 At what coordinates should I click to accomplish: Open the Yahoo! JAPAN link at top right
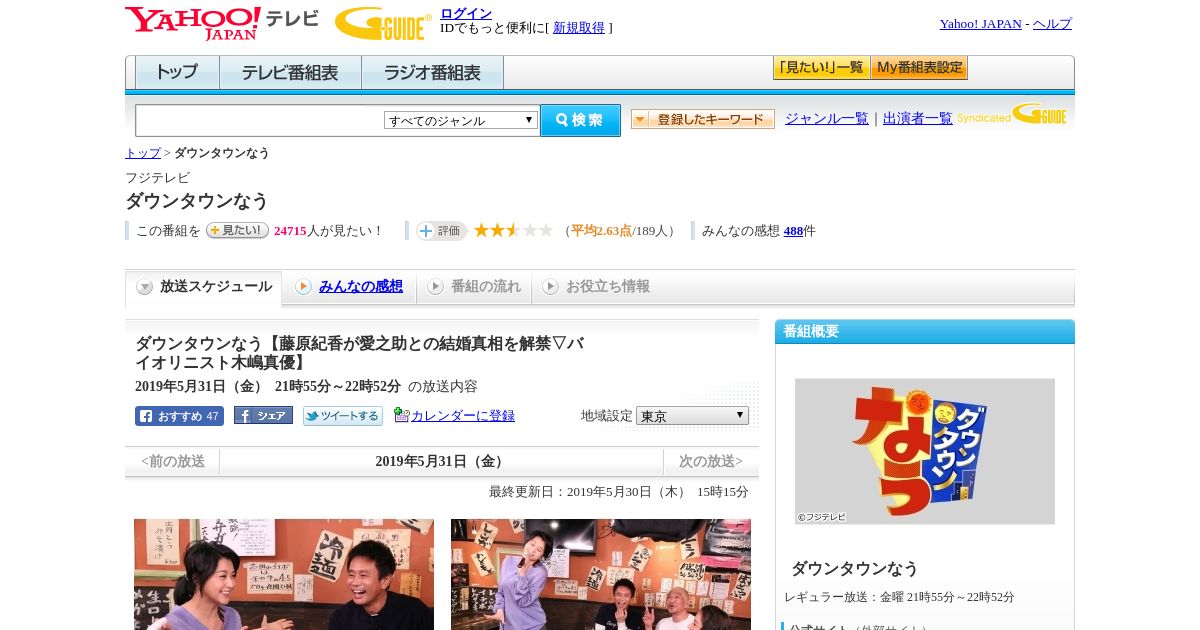coord(980,23)
